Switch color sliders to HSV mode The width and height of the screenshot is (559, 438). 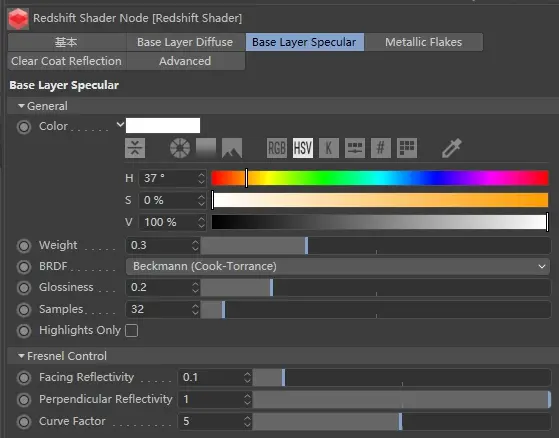(x=303, y=148)
